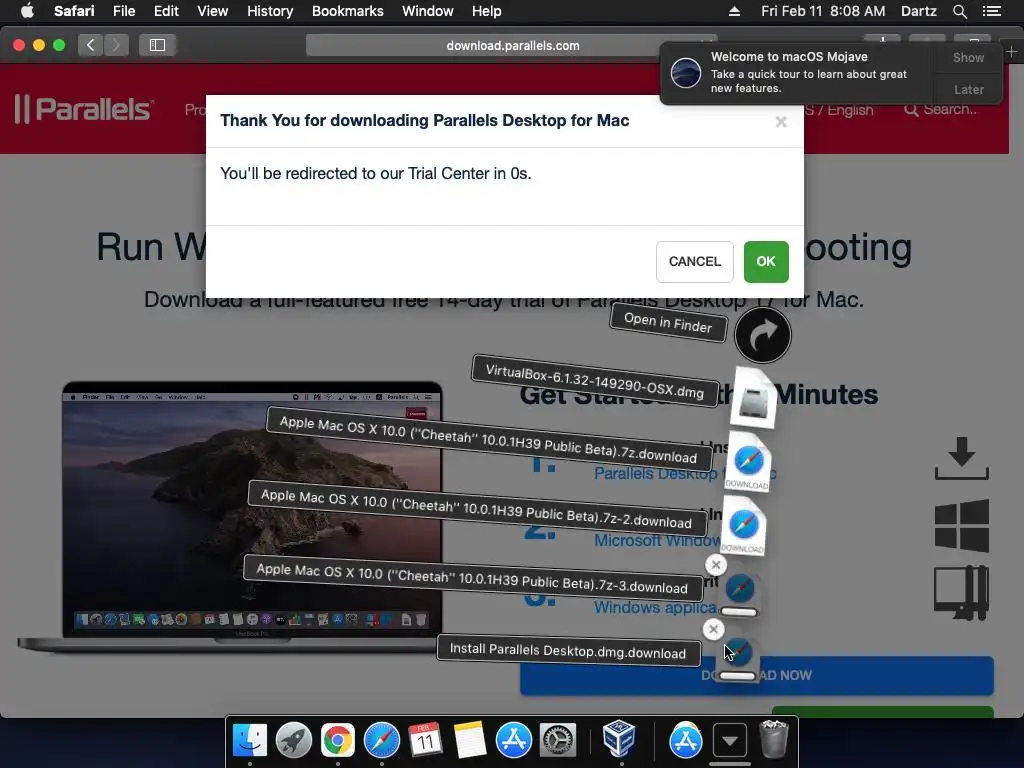Select Cheetah .7z-3.download file icon
Screen dimensions: 1024x768
[x=739, y=592]
